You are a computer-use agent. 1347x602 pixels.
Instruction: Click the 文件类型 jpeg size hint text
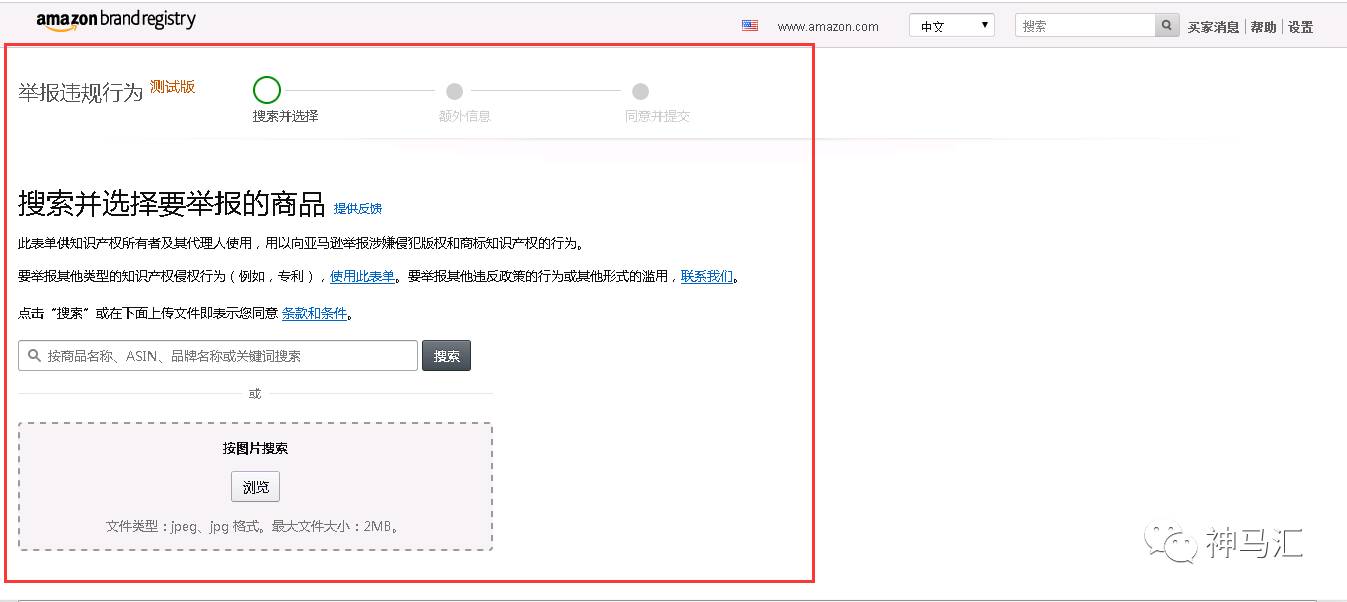click(x=256, y=526)
